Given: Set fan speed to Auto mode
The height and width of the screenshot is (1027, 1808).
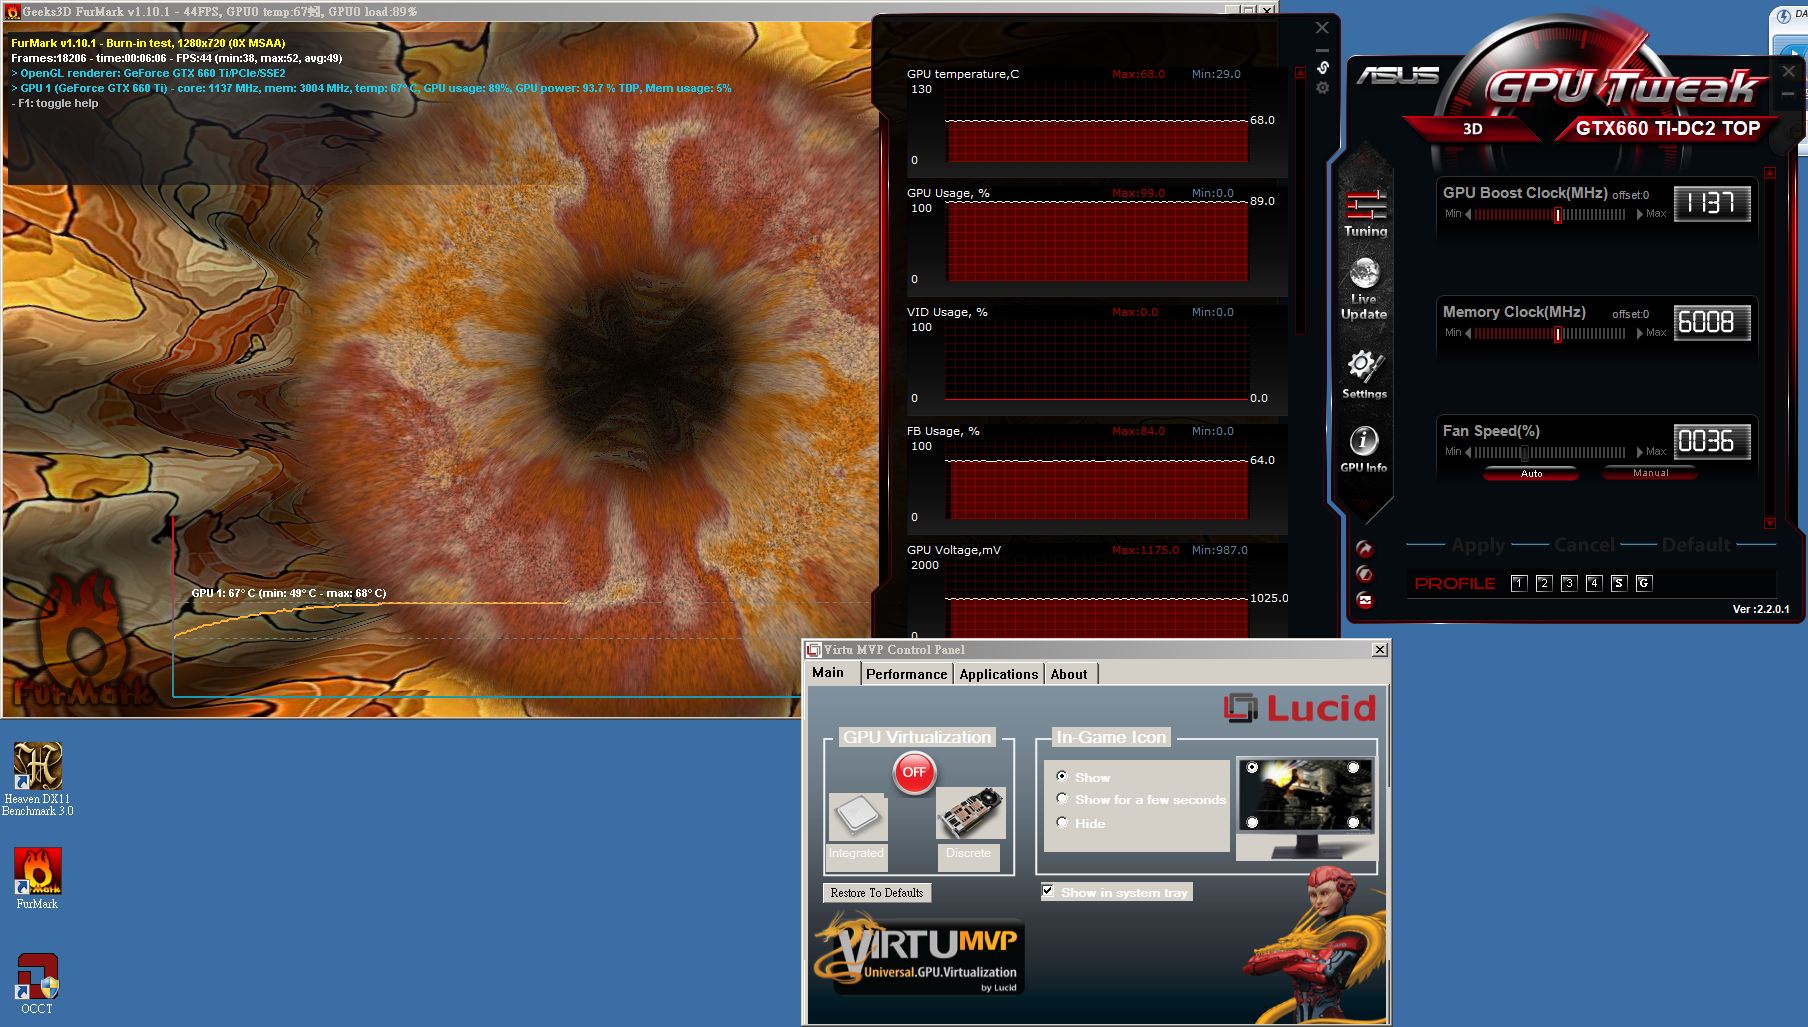Looking at the screenshot, I should (1531, 474).
